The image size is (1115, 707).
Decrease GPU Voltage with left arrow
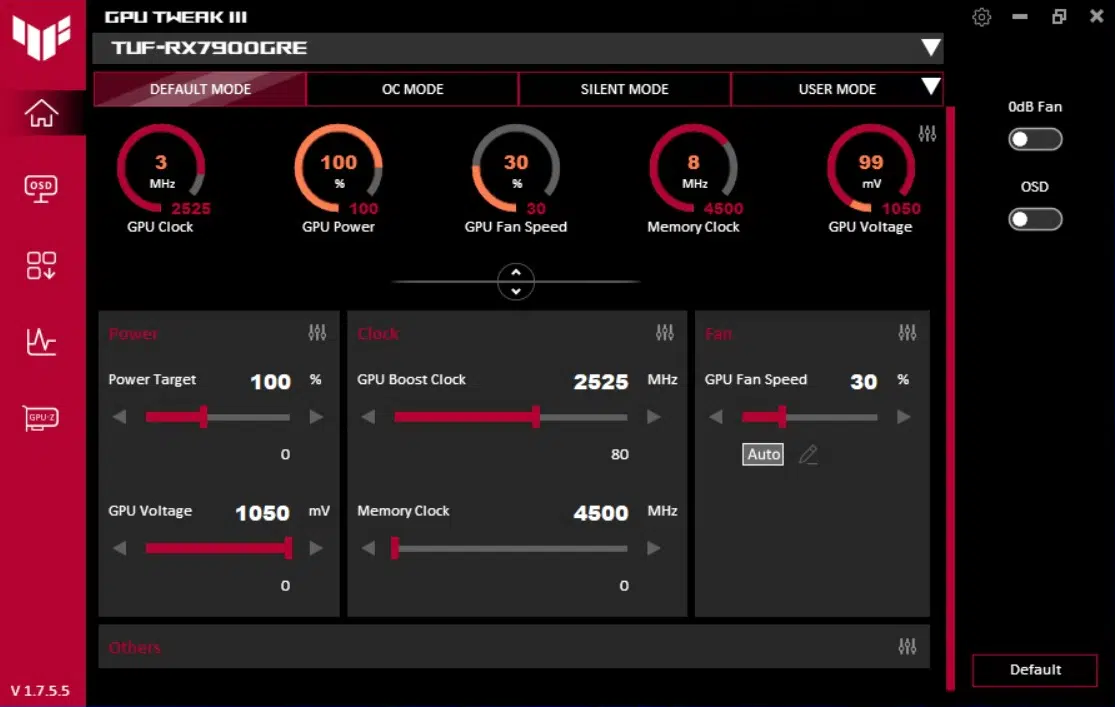[119, 548]
